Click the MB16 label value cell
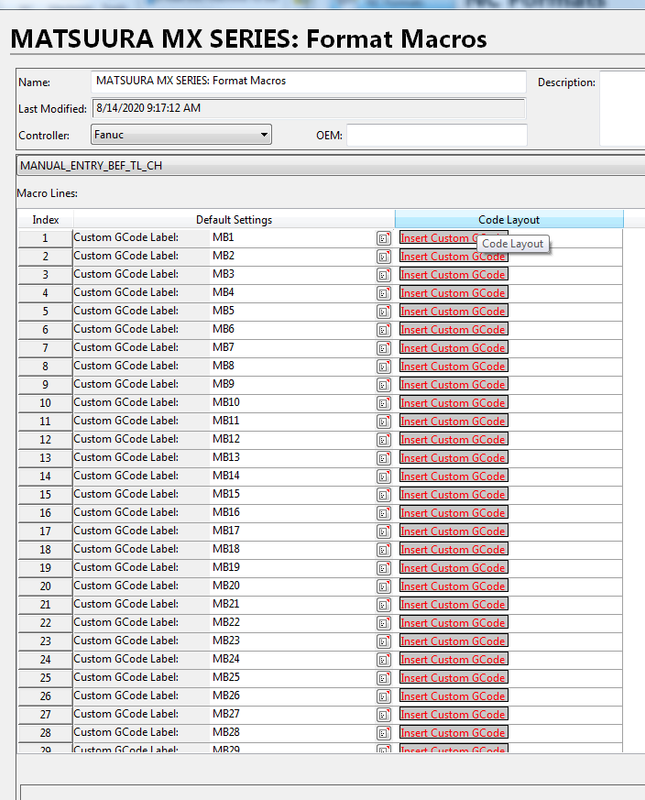Screen dimensions: 645x800 pyautogui.click(x=293, y=513)
